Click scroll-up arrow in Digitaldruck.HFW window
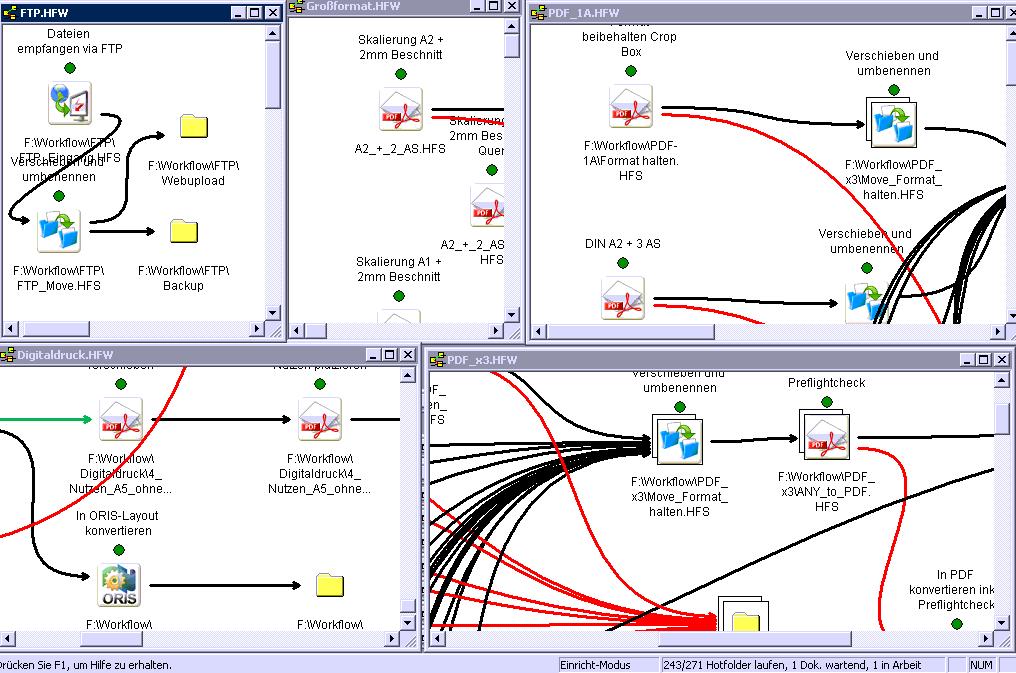The width and height of the screenshot is (1016, 673). pyautogui.click(x=408, y=376)
